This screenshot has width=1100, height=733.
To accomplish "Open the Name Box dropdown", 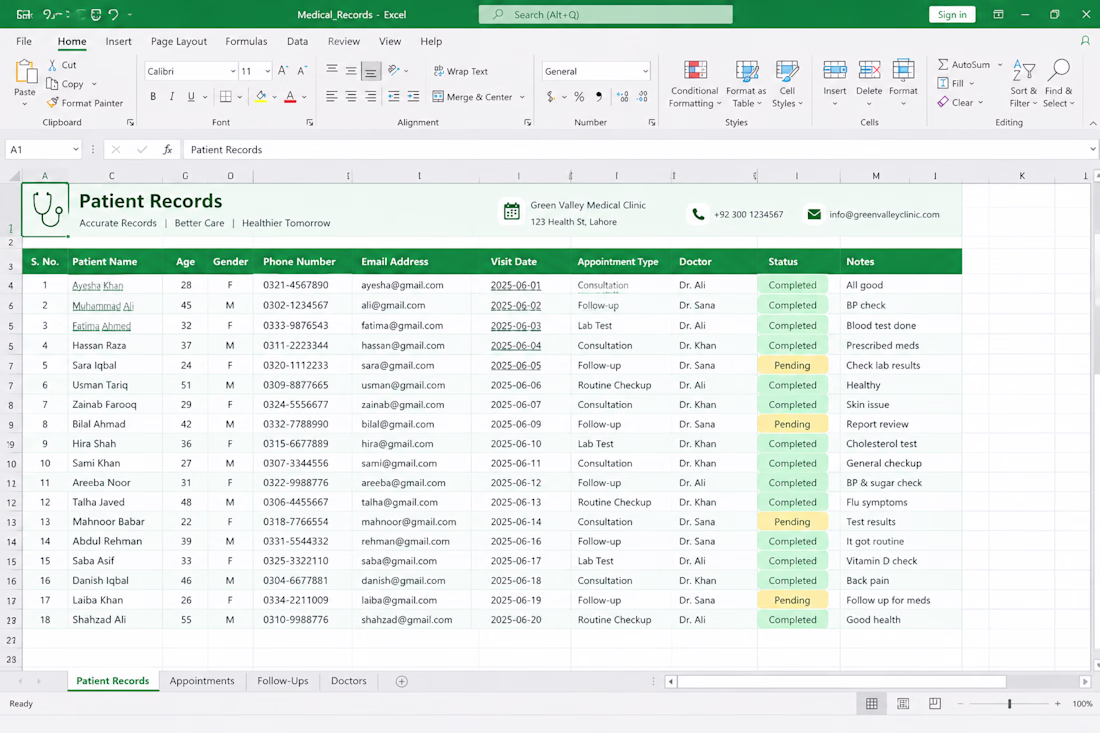I will coord(76,149).
